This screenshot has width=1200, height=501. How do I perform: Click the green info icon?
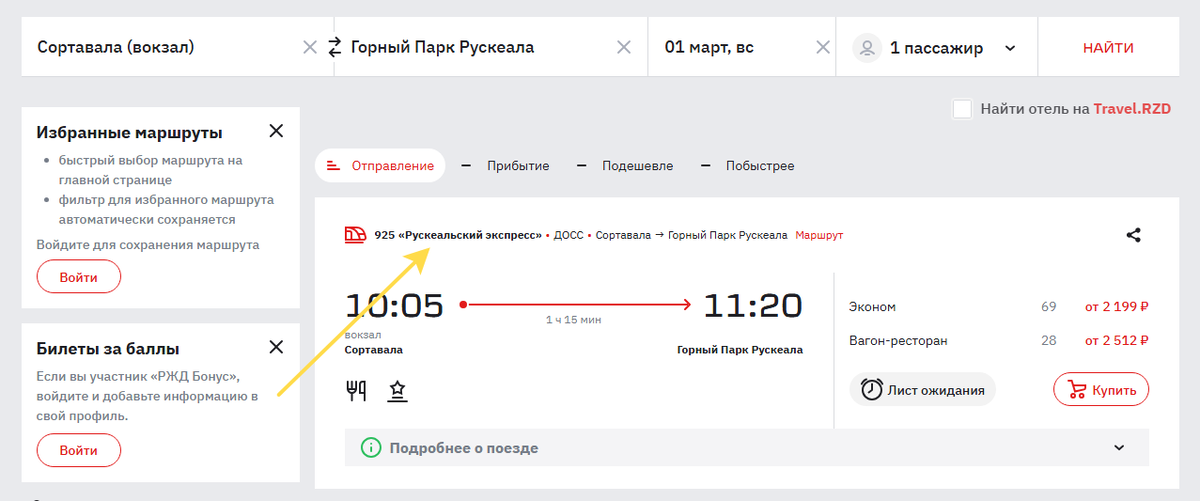pyautogui.click(x=372, y=448)
